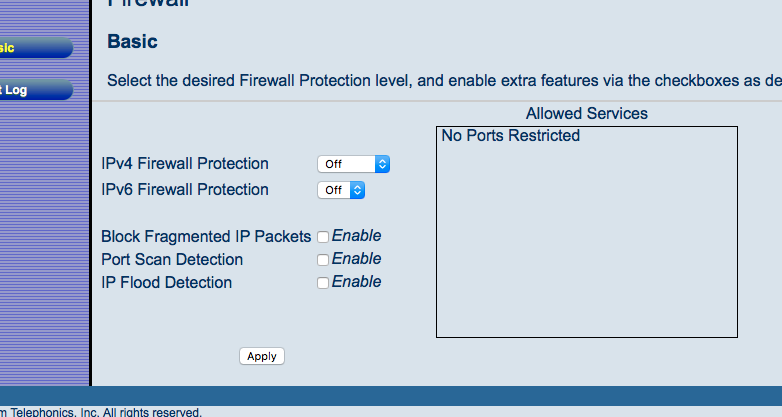Screen dimensions: 782x417
Task: Expand the IPv6 Firewall Protection dropdown
Action: 341,190
